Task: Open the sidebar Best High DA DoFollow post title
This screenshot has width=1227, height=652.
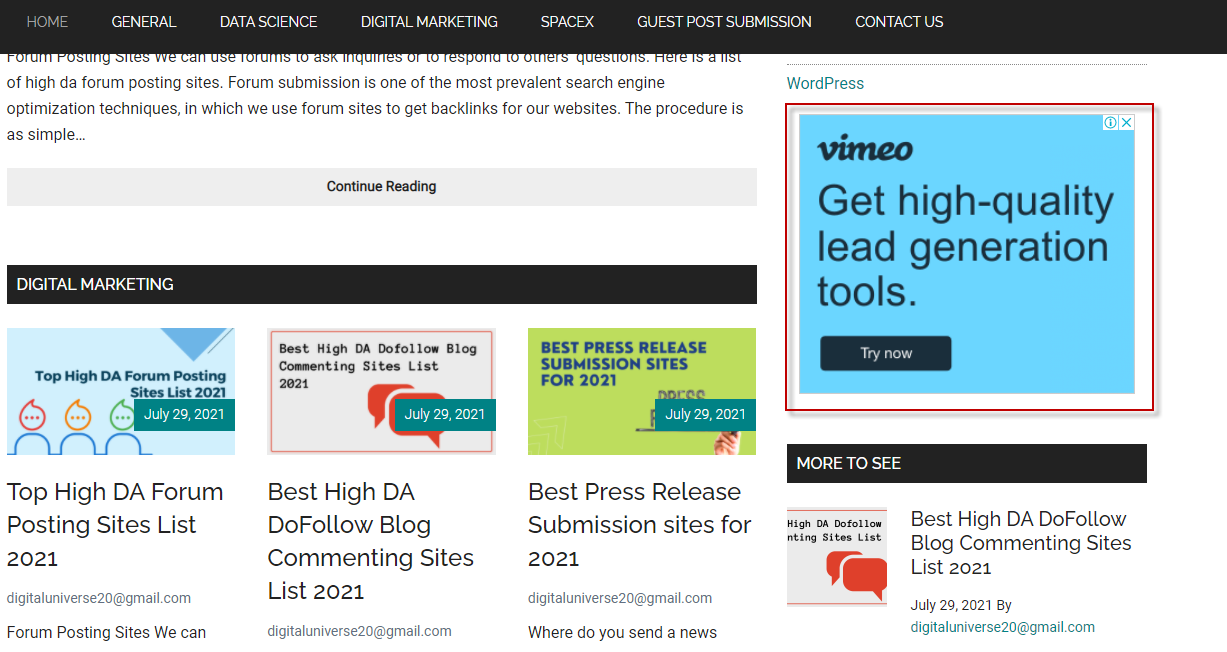Action: pyautogui.click(x=1021, y=543)
